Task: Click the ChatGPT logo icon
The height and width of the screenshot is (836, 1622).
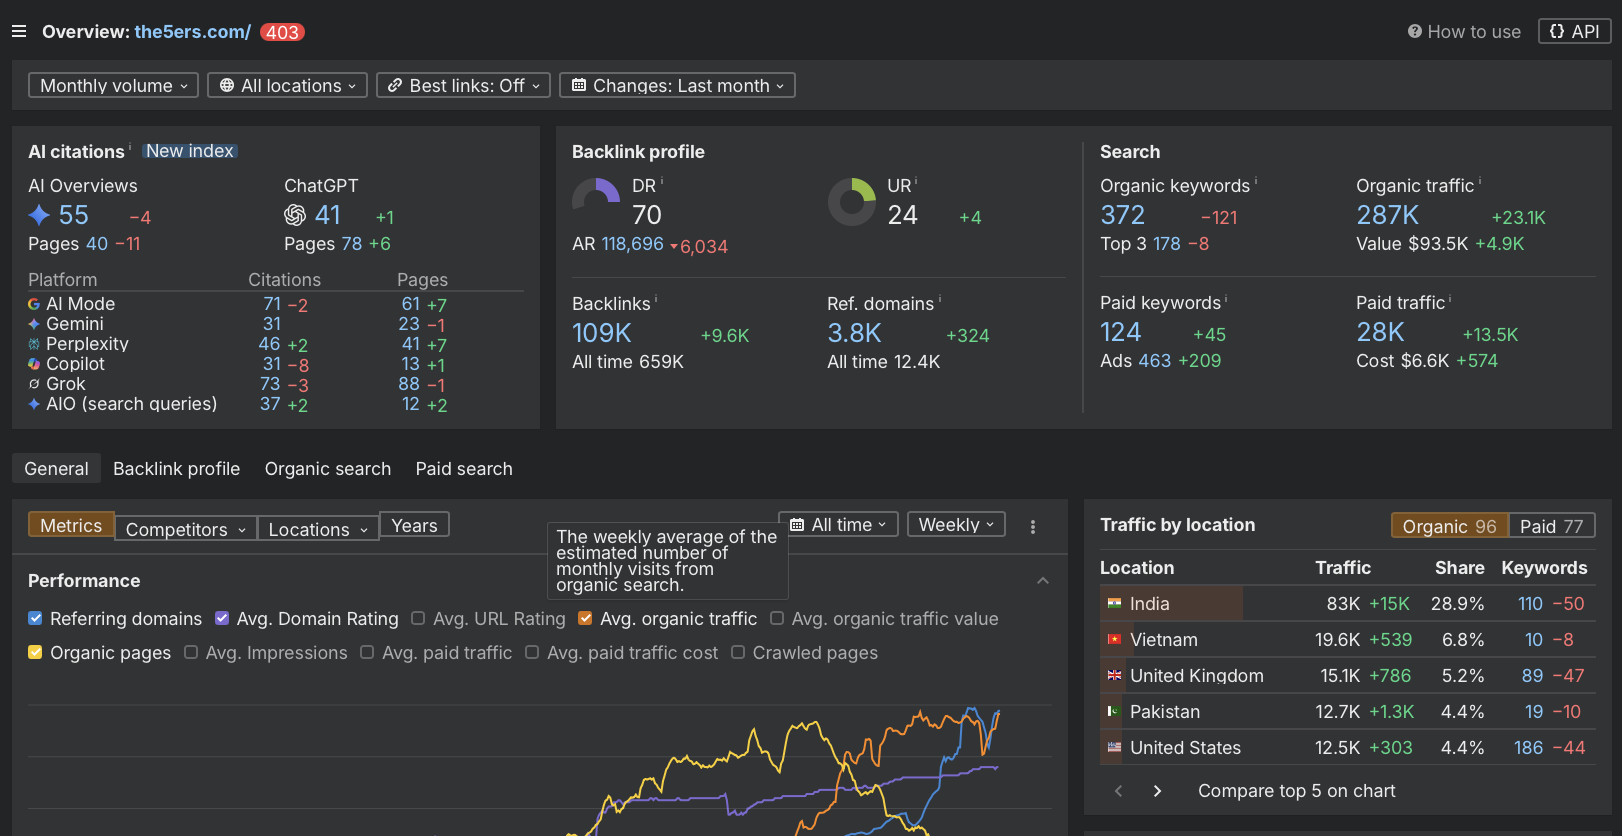Action: [295, 215]
